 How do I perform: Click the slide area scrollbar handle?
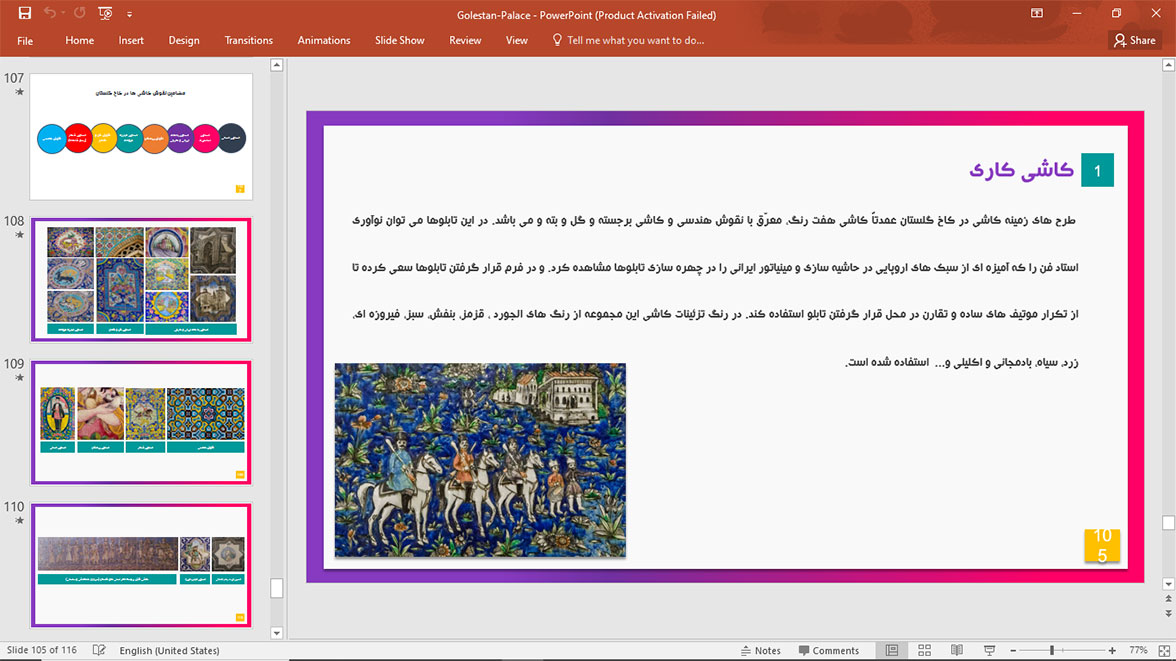1168,522
